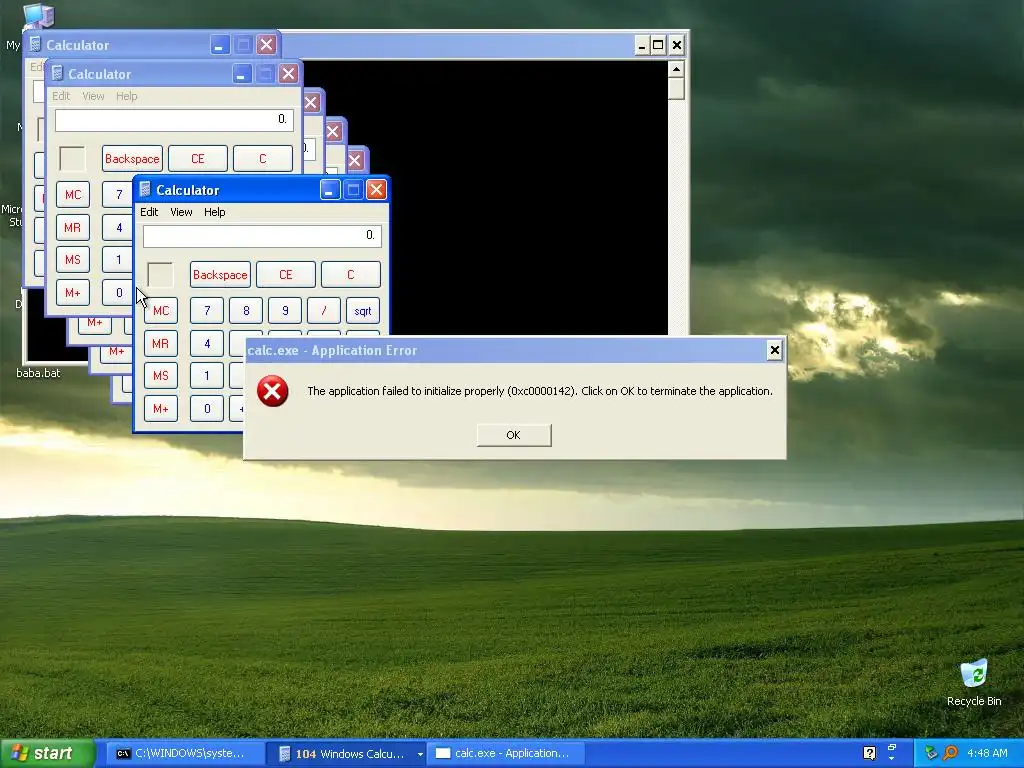Select the baba.bat desktop file

click(x=38, y=373)
